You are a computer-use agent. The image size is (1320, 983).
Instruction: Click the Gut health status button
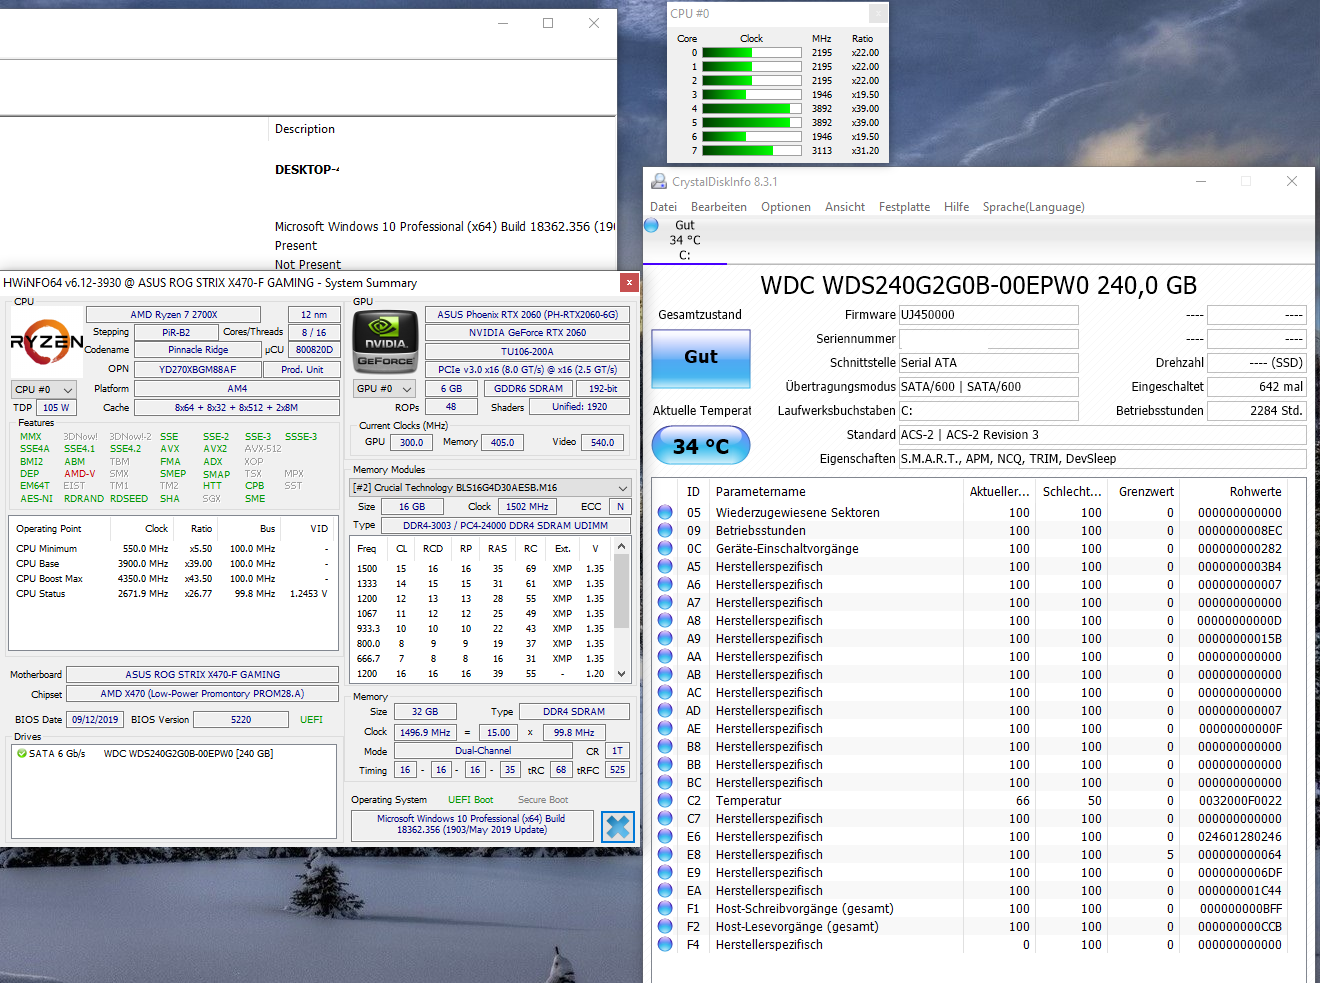(x=701, y=358)
